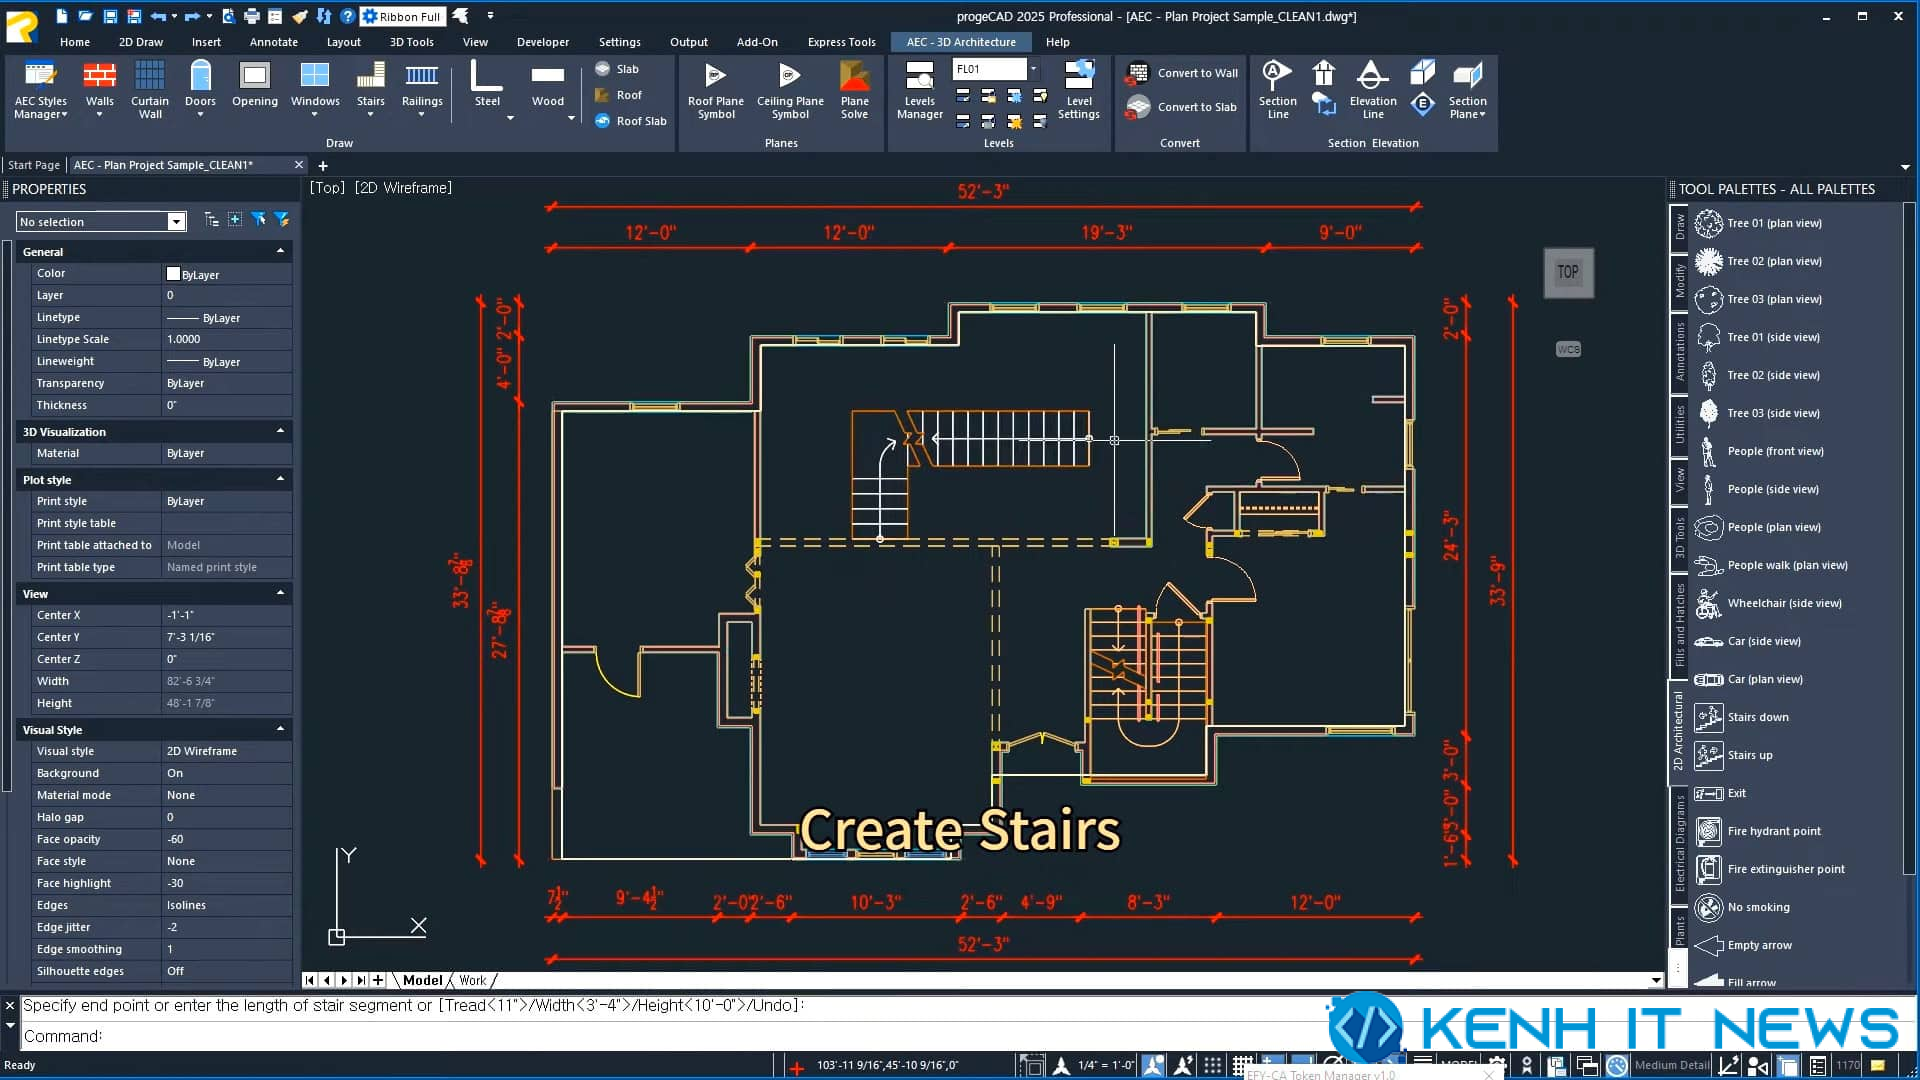
Task: Draw a Section Line
Action: 1277,90
